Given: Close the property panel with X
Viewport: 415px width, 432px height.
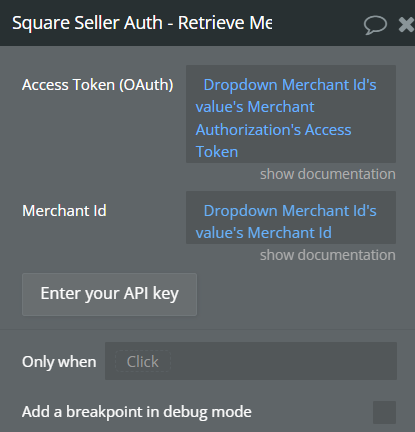Looking at the screenshot, I should [407, 25].
